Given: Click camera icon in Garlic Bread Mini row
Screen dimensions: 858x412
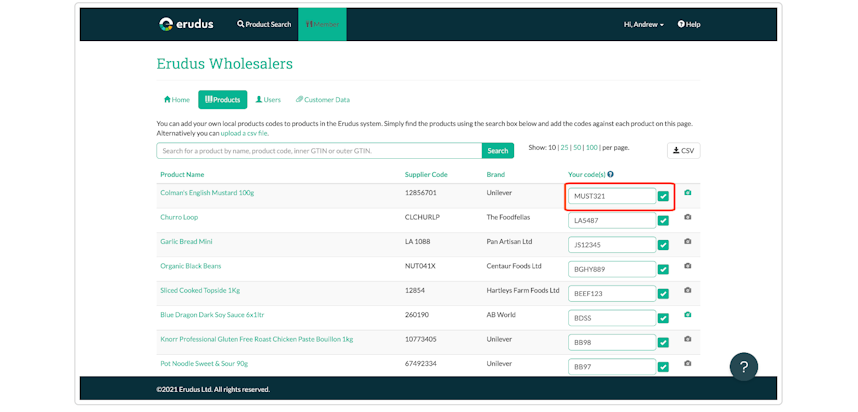Looking at the screenshot, I should [688, 241].
